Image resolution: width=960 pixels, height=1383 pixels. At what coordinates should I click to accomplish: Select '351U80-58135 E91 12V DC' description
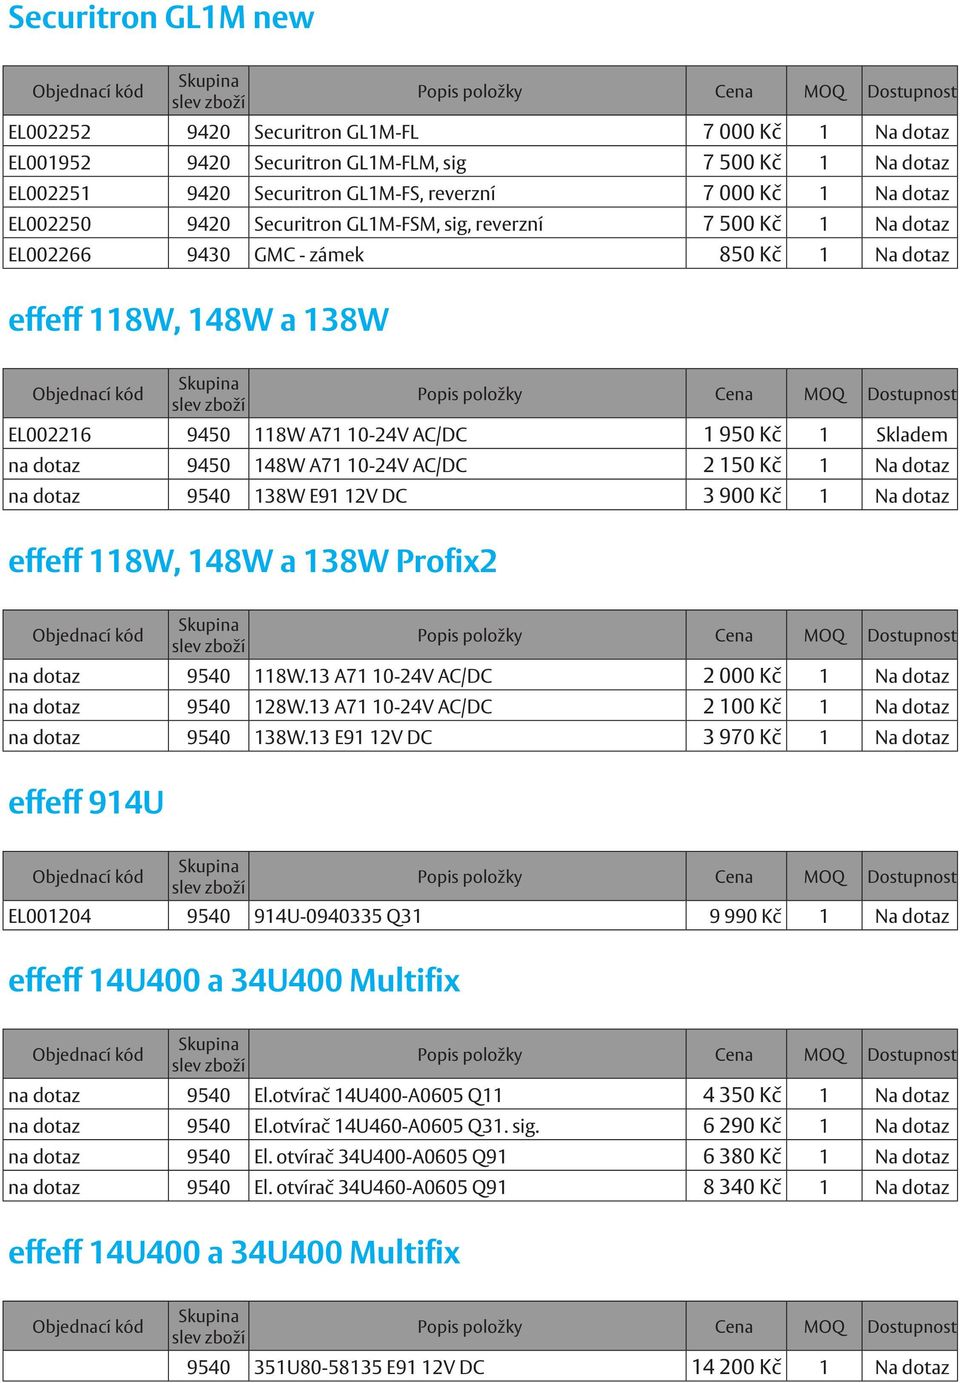click(369, 1368)
